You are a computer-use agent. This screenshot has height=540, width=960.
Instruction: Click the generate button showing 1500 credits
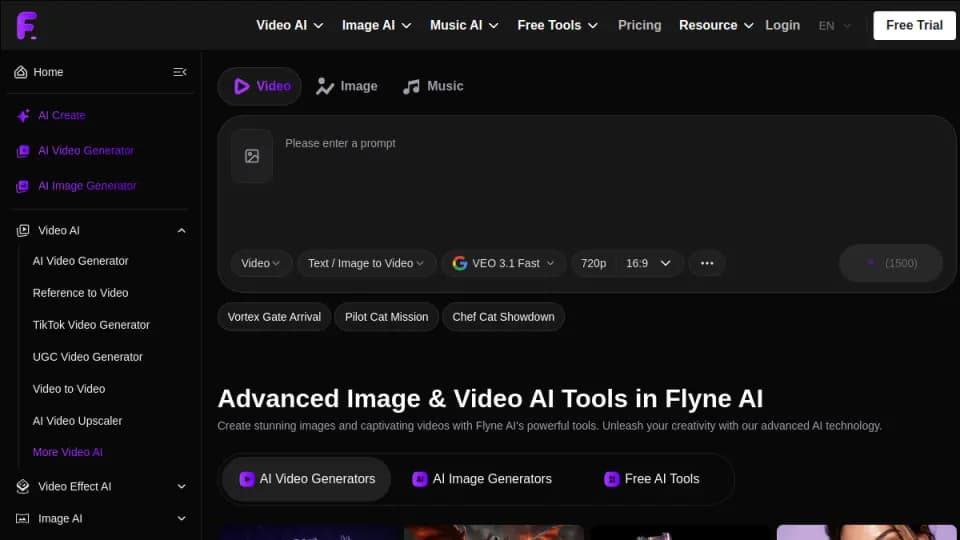click(891, 263)
